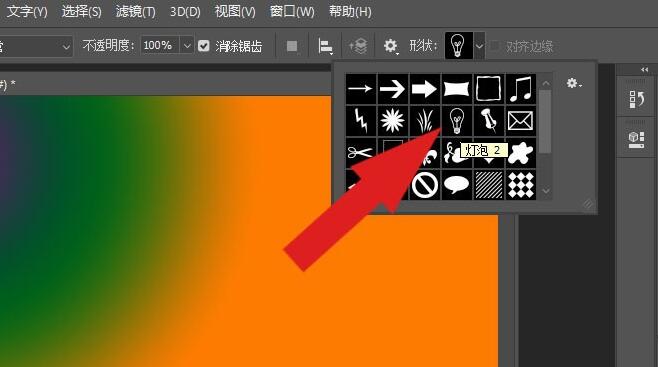Select the envelope shape
Screen dimensions: 658x367
click(521, 121)
